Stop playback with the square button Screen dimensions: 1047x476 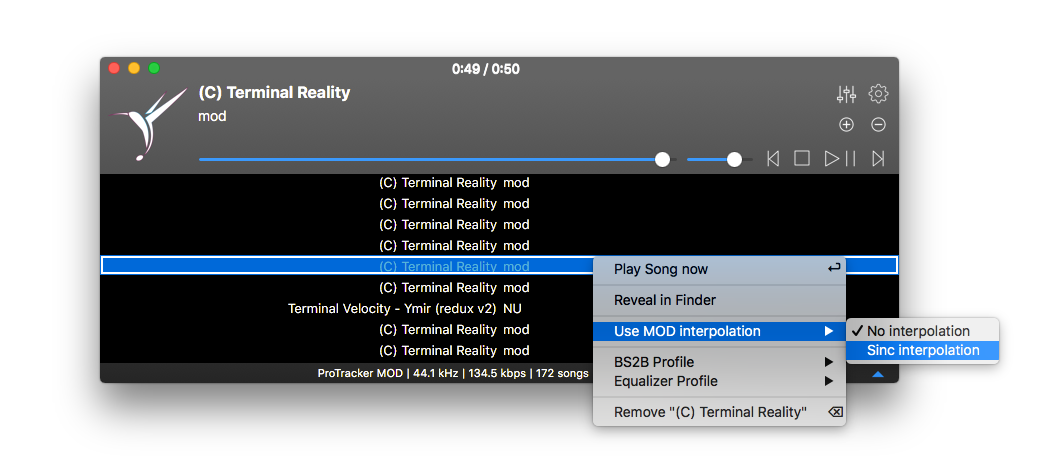pyautogui.click(x=801, y=158)
